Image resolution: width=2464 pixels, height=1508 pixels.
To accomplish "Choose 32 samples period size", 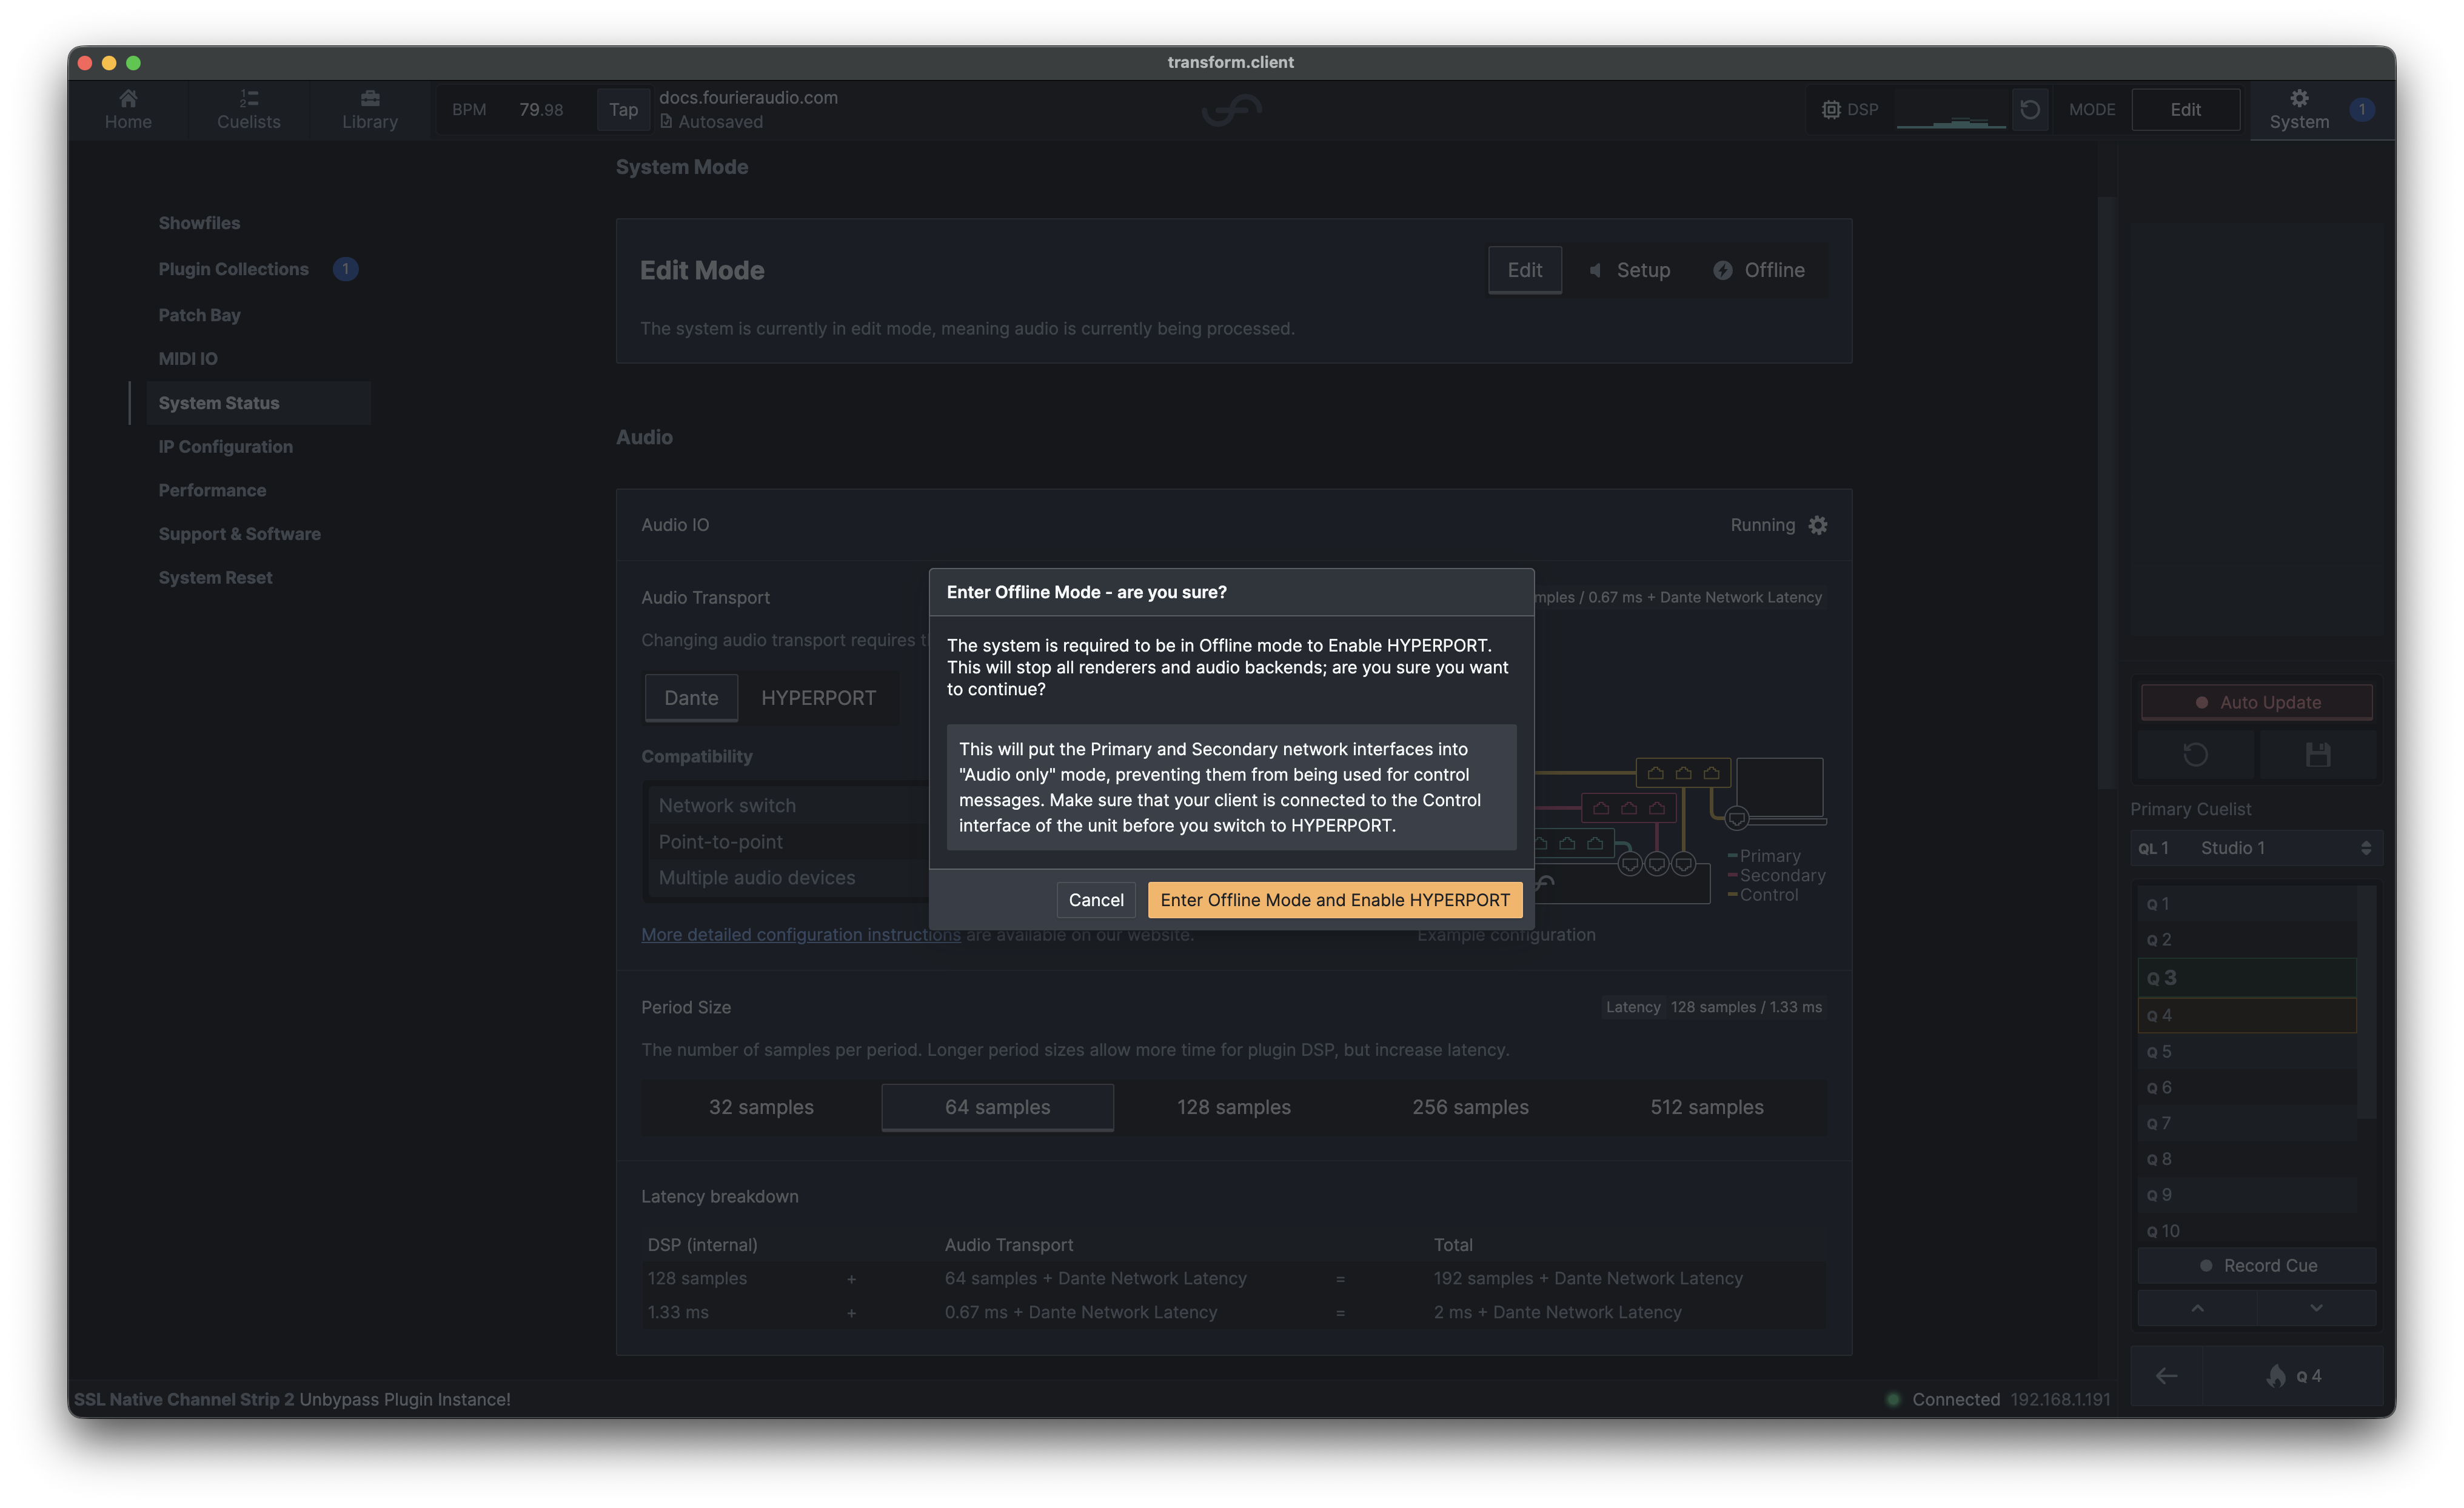I will click(761, 1107).
